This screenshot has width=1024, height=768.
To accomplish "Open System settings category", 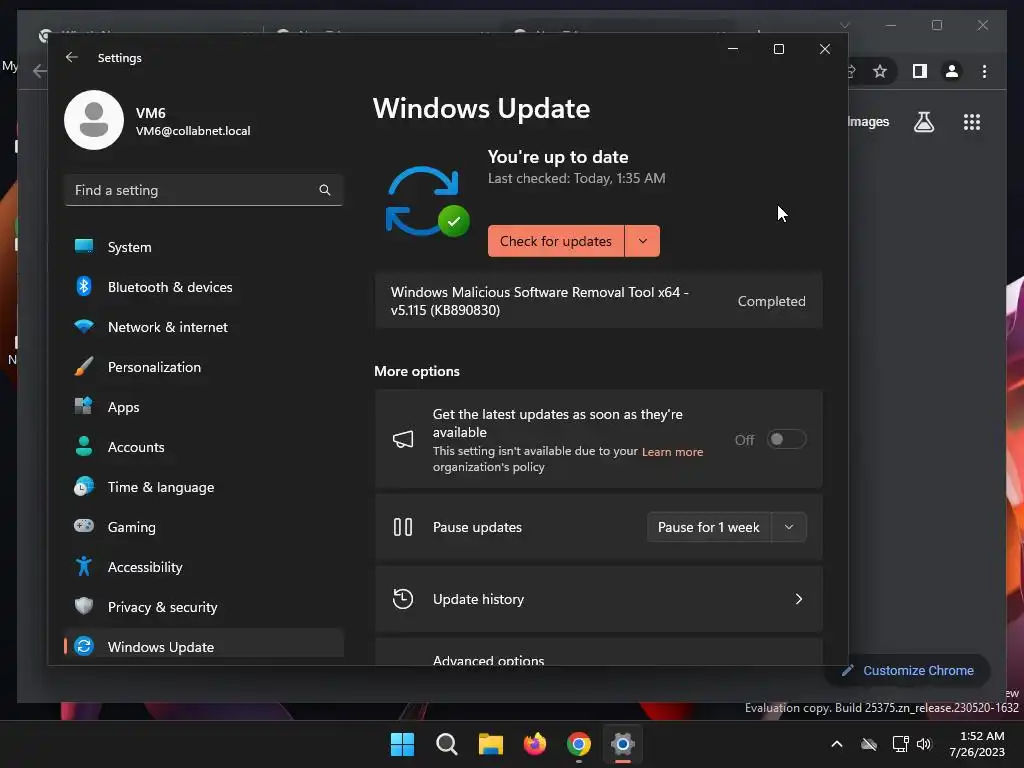I will [x=204, y=247].
